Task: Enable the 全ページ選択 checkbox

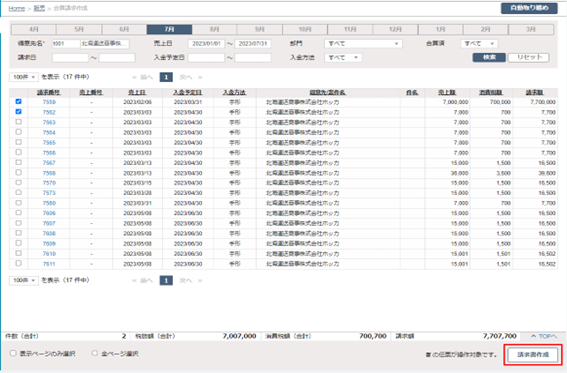Action: coord(95,353)
